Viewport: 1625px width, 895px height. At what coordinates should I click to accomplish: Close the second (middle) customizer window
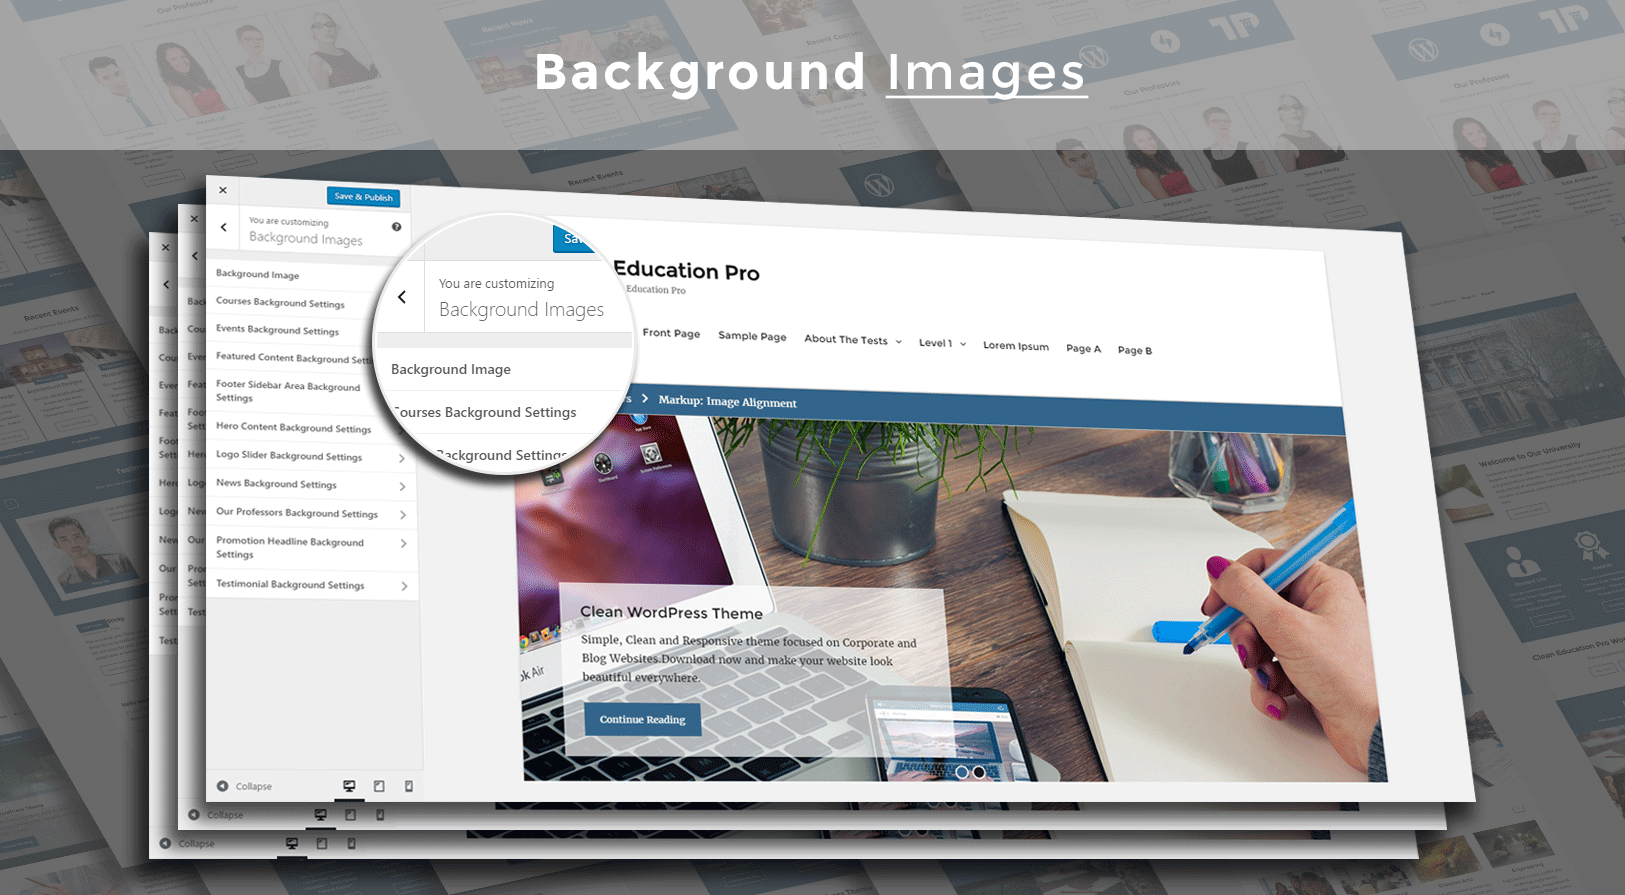(x=194, y=218)
